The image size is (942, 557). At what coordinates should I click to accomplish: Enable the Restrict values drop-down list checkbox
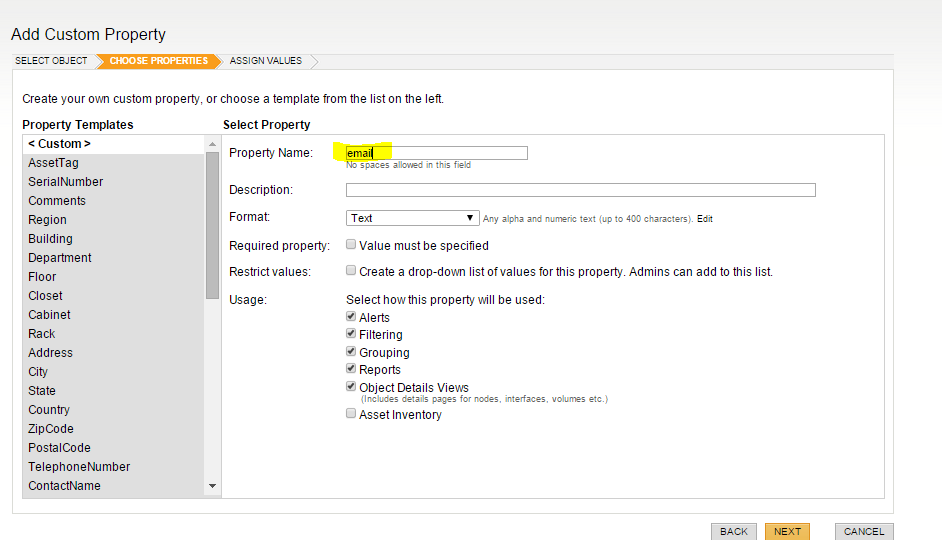tap(351, 270)
